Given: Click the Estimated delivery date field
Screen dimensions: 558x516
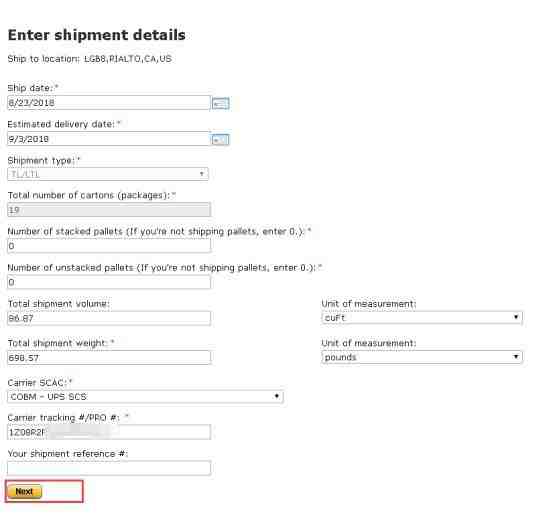Looking at the screenshot, I should [x=109, y=139].
